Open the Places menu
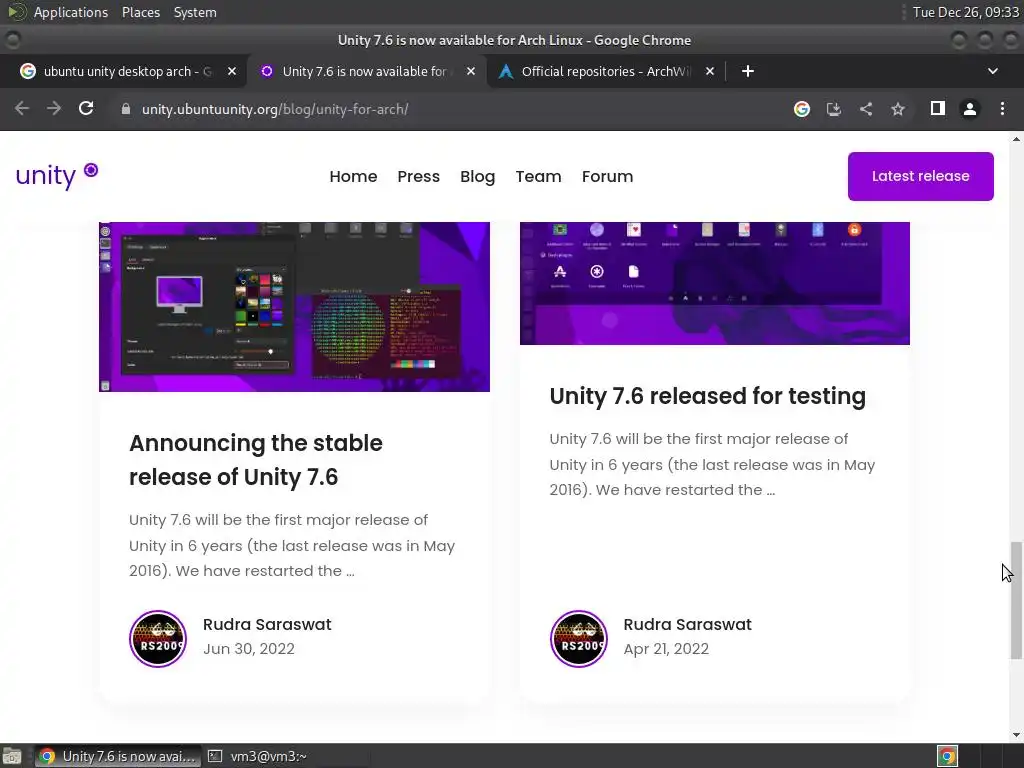This screenshot has height=768, width=1024. coord(140,12)
